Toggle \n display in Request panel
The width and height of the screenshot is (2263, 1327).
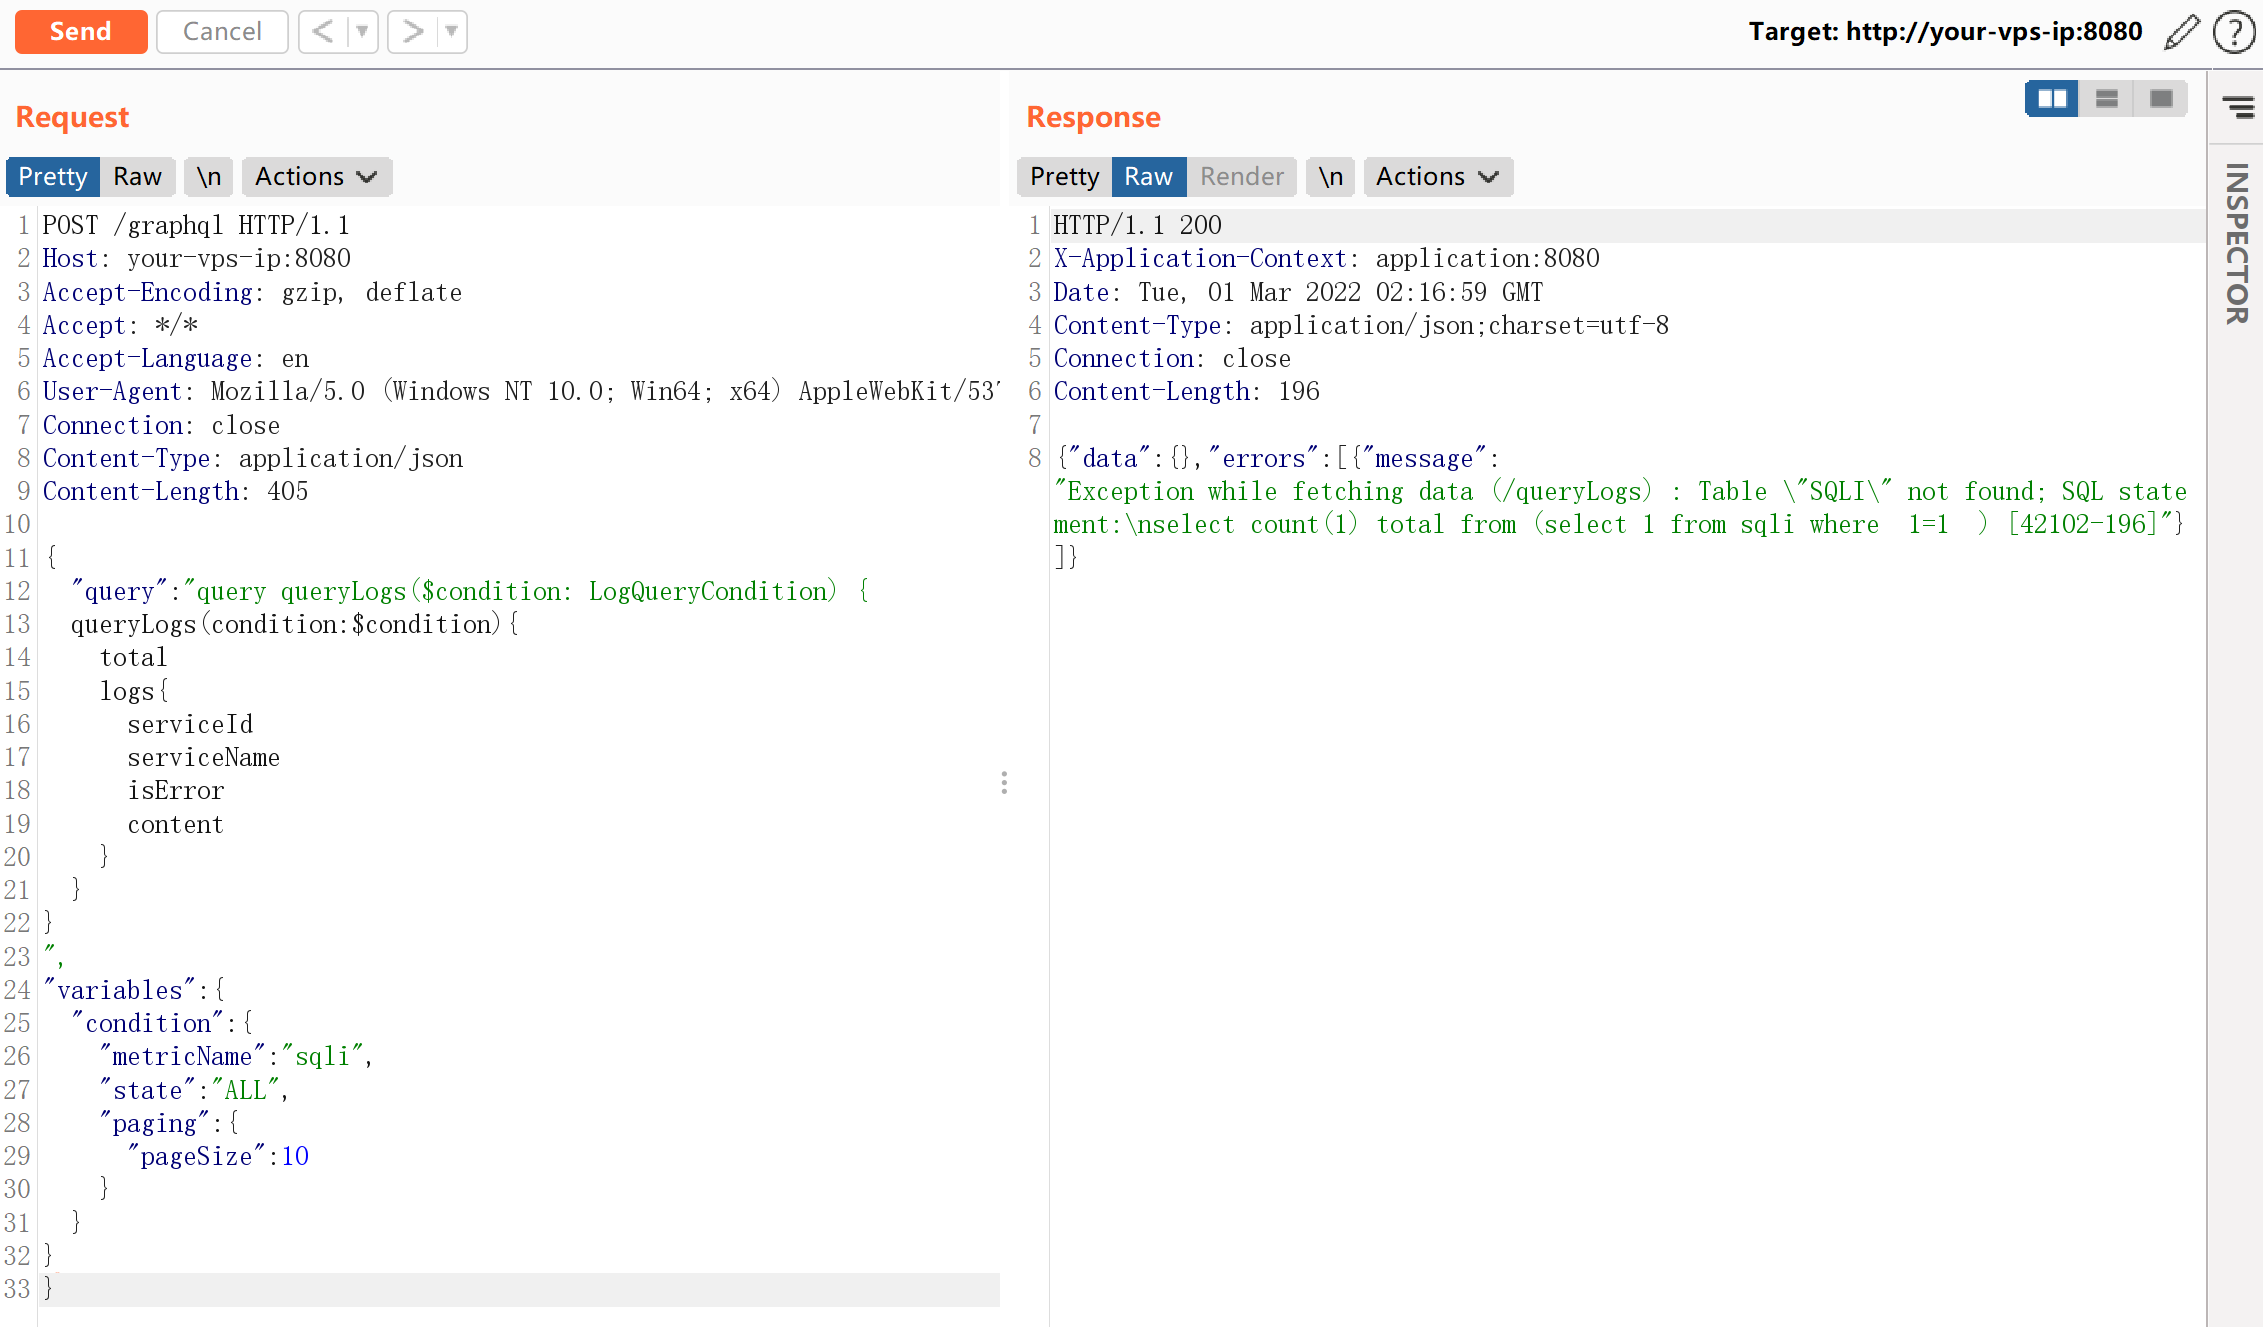(x=208, y=177)
